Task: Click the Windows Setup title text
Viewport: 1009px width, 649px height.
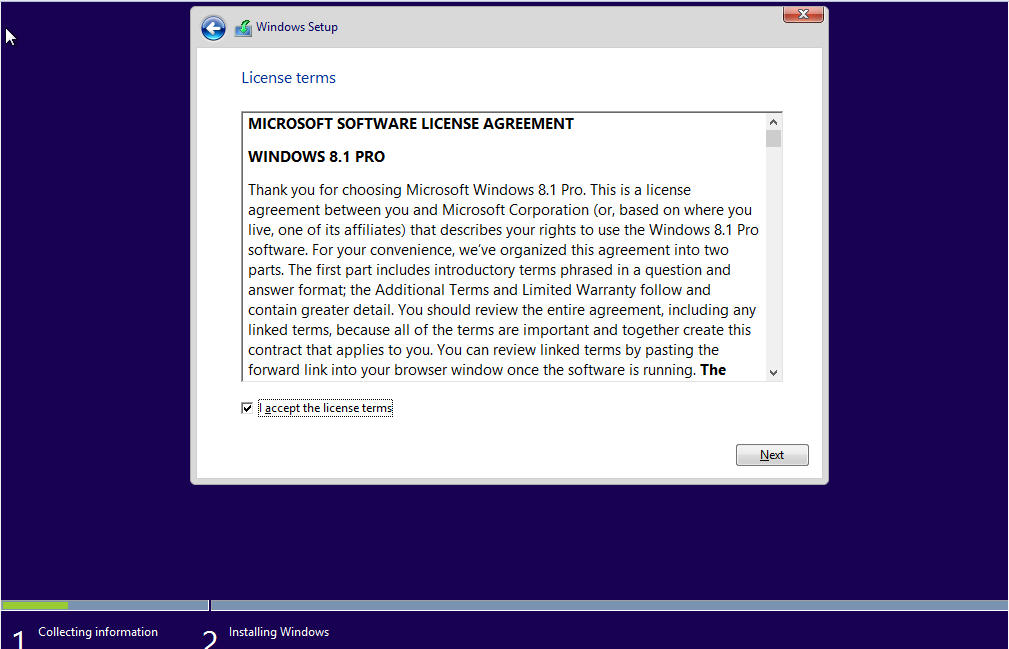Action: (297, 27)
